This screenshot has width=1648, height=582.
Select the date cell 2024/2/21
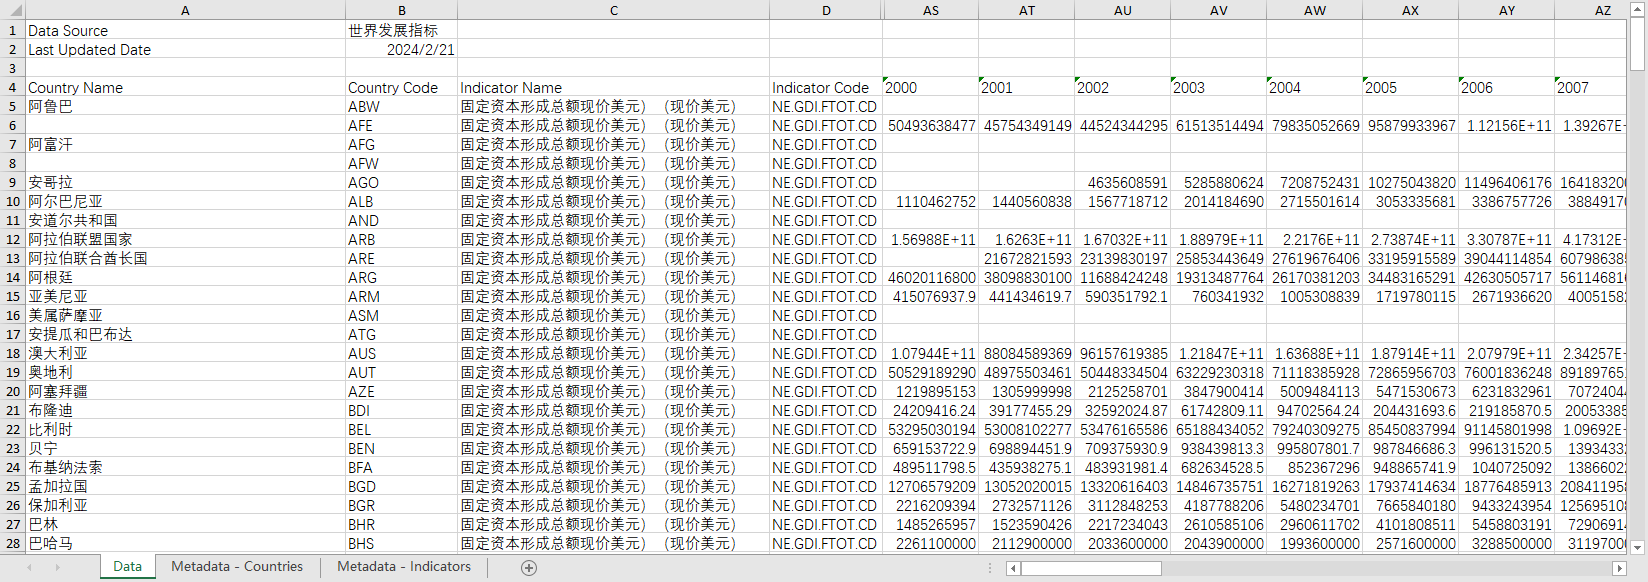pos(401,49)
